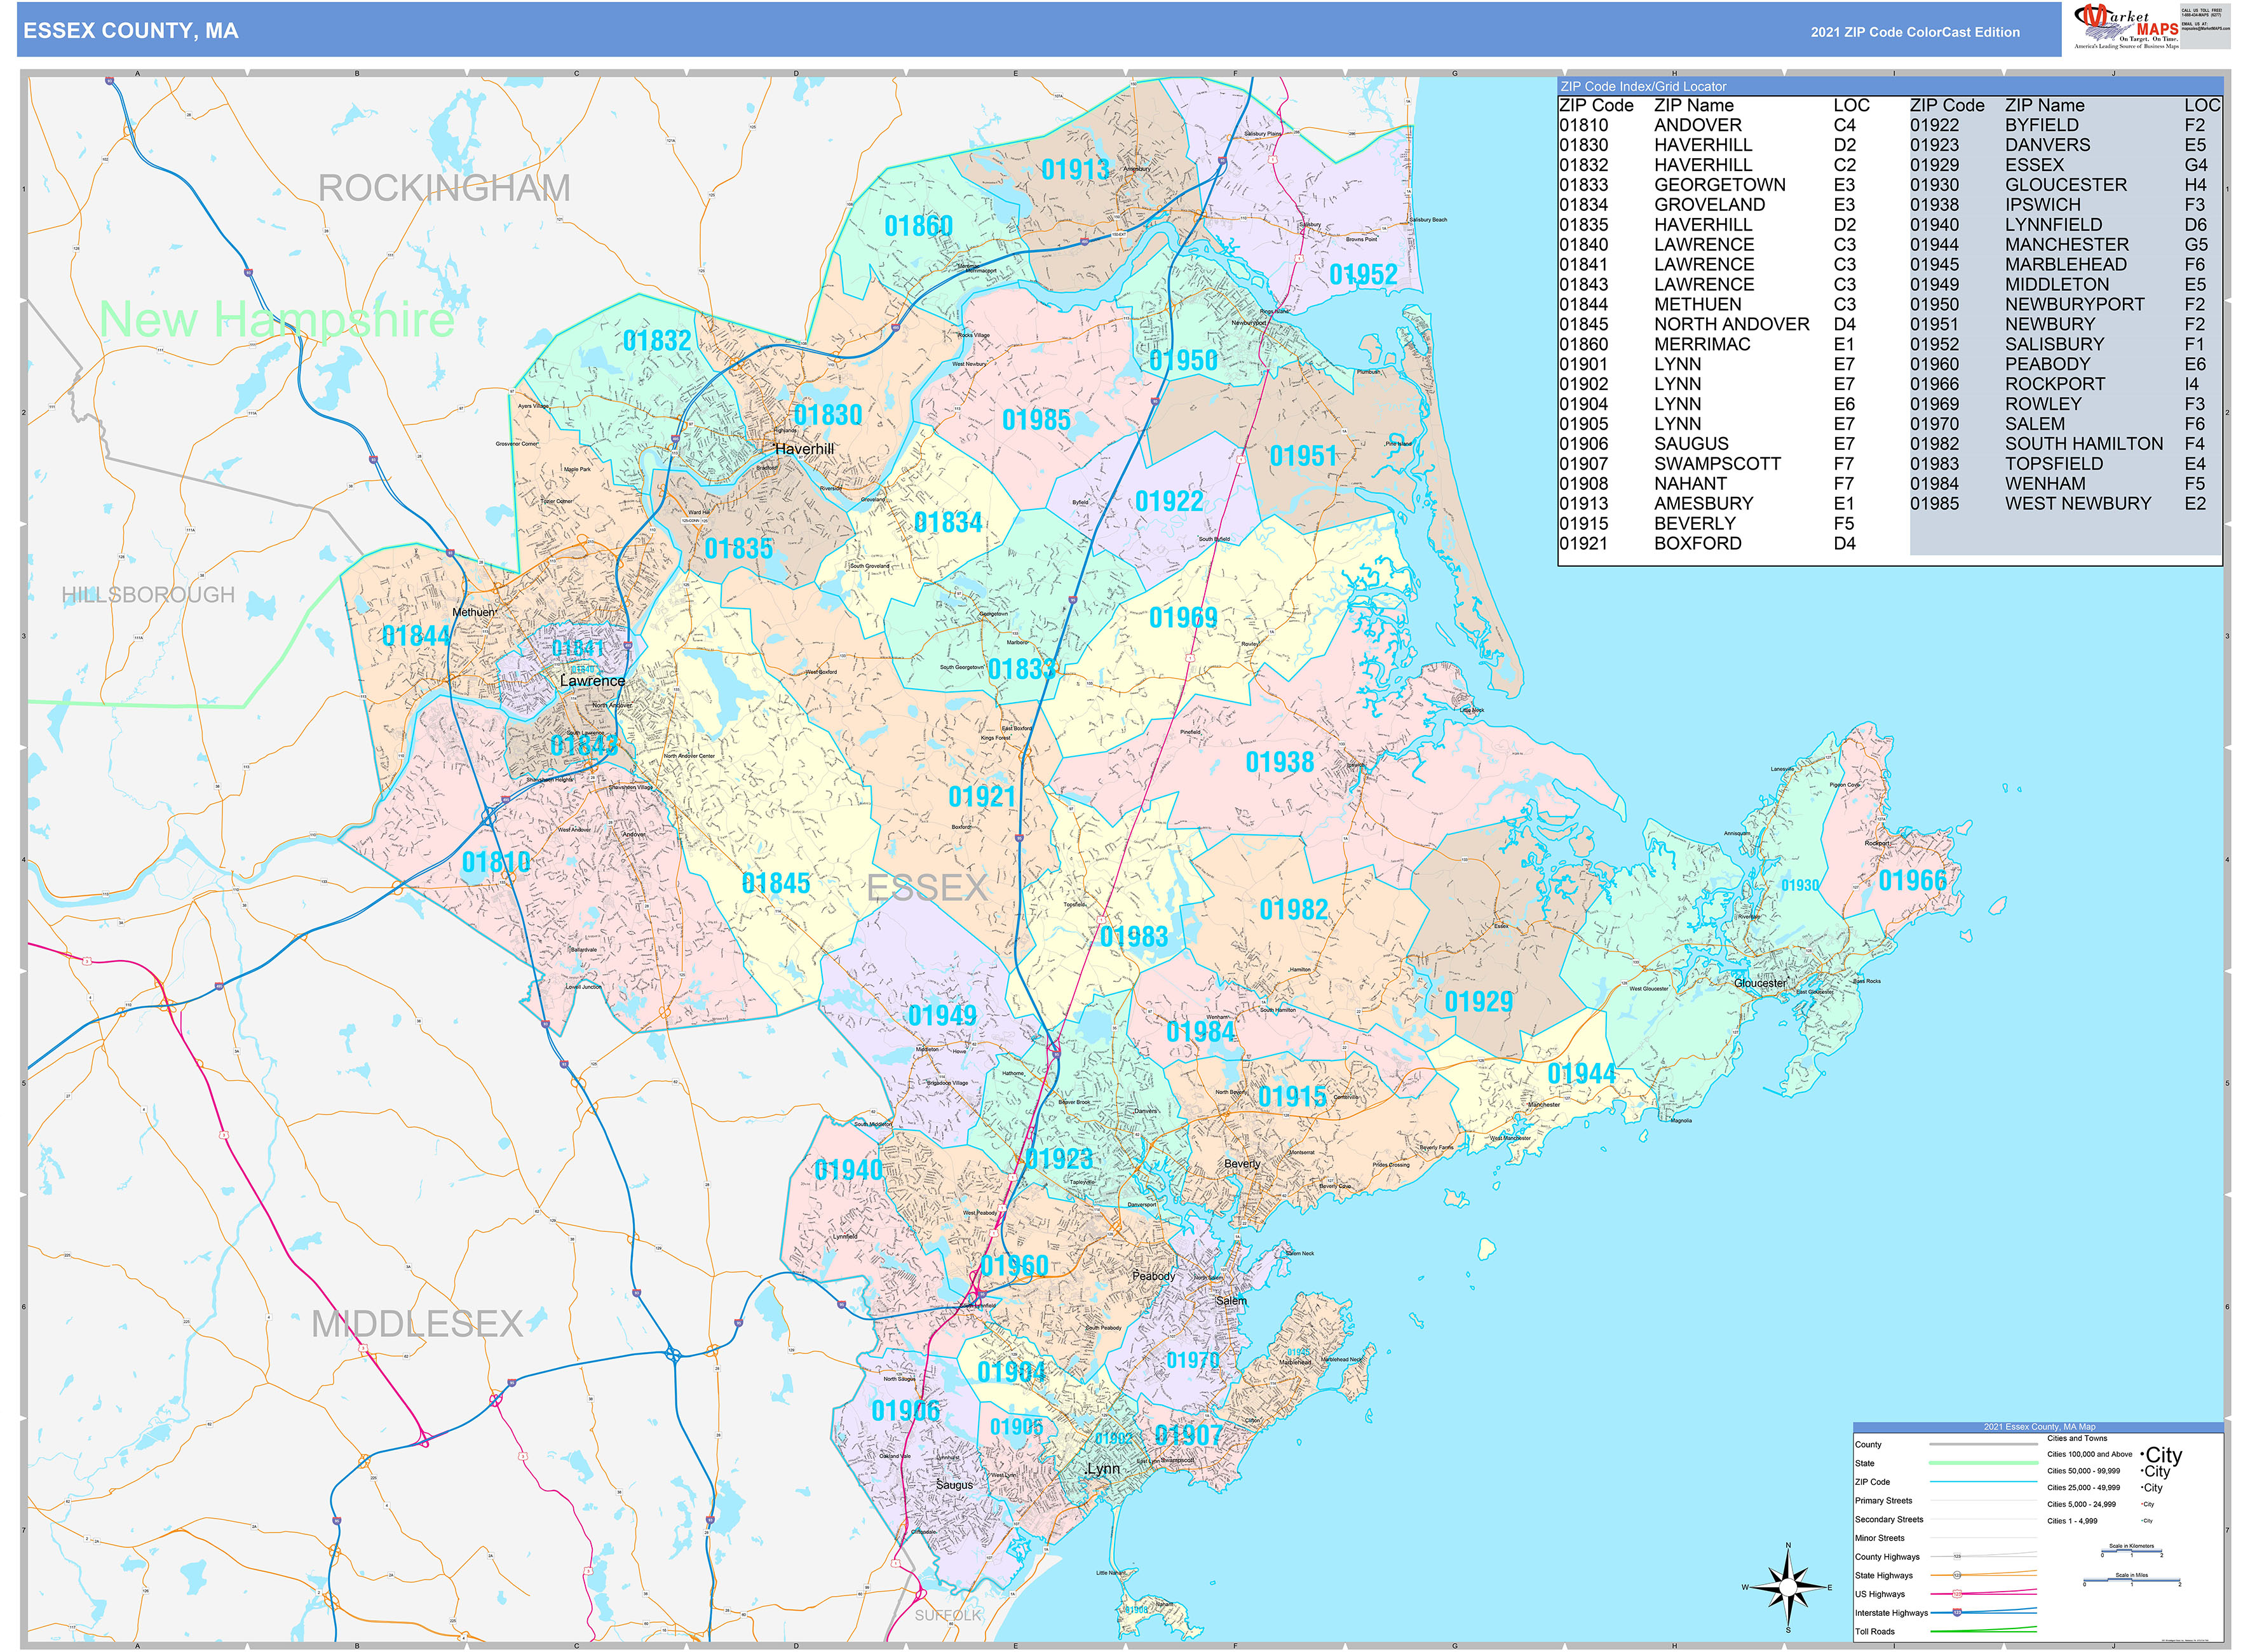Click the '2021 Essex County, MA Map' legend header
This screenshot has height=1652, width=2250.
click(2040, 1427)
